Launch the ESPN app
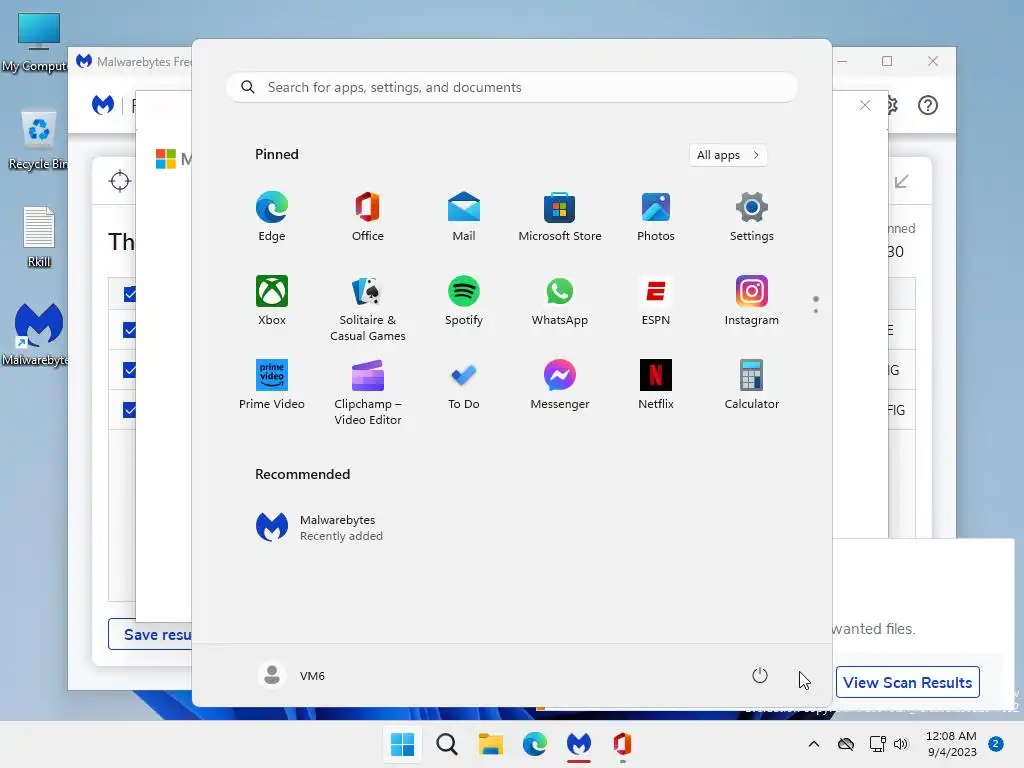1024x768 pixels. [656, 301]
